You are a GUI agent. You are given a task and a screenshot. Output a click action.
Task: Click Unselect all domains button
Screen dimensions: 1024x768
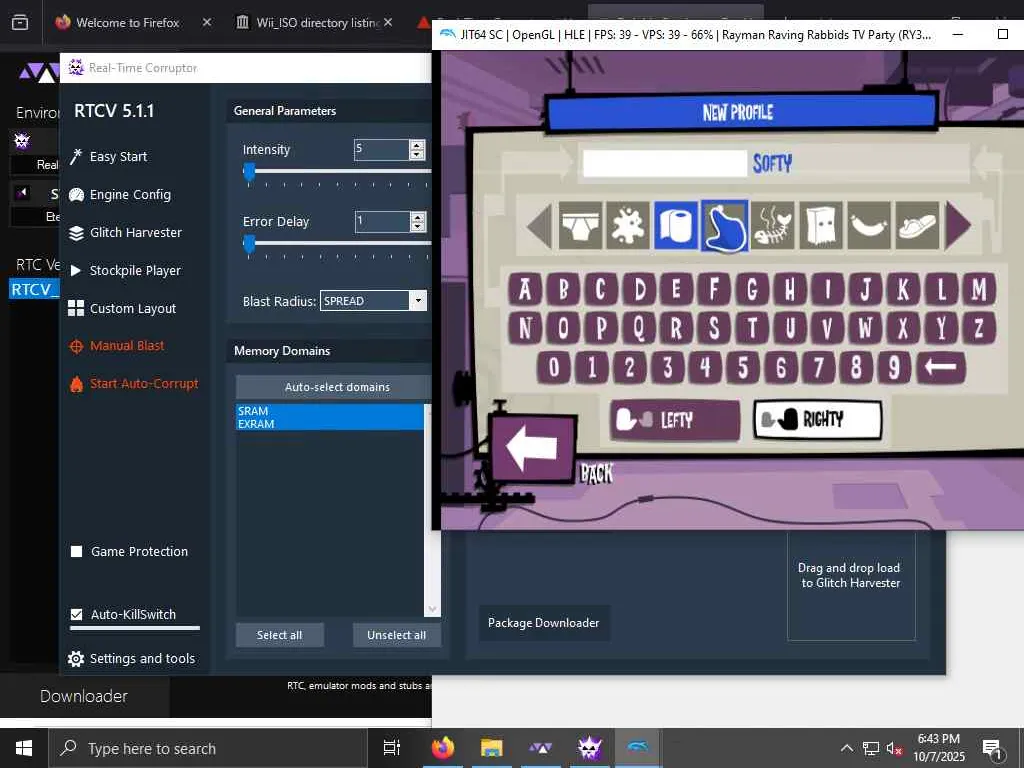click(x=396, y=635)
